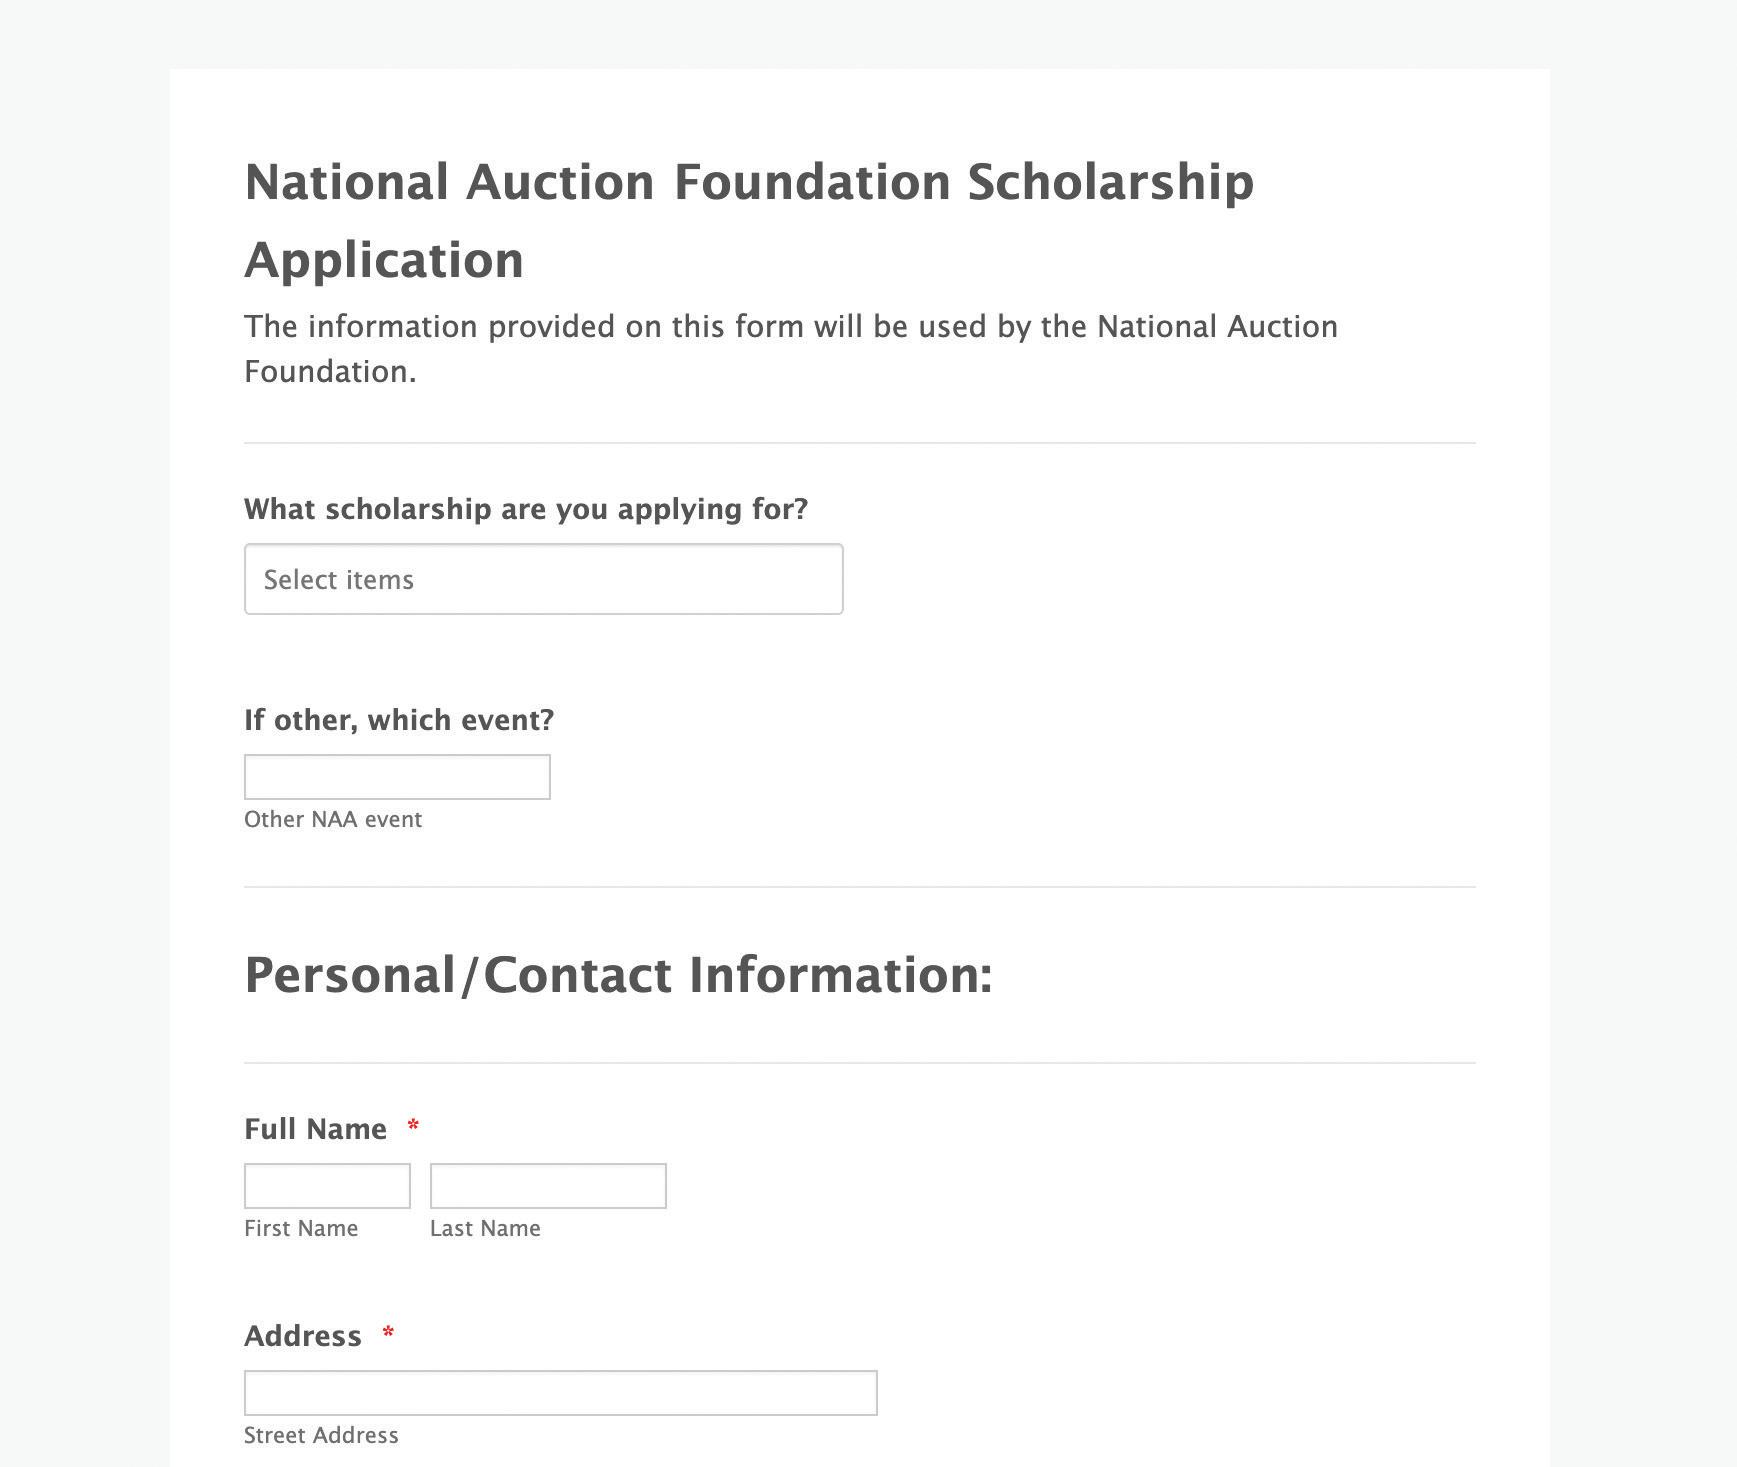Click the 'First Name' sublabel text
The height and width of the screenshot is (1467, 1737).
(301, 1228)
